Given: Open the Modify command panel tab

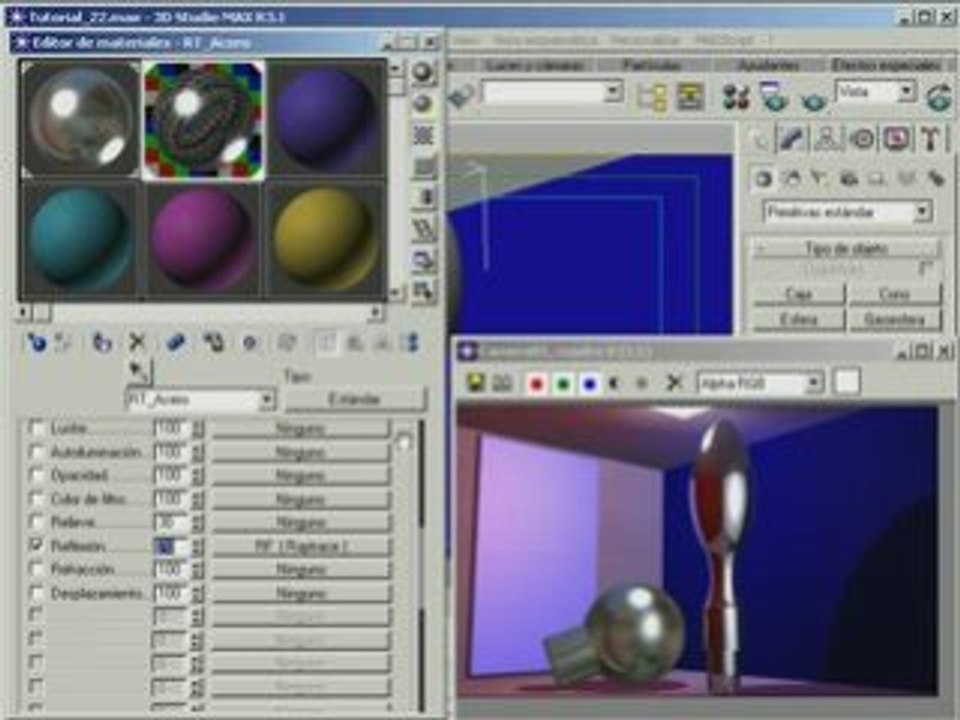Looking at the screenshot, I should 792,139.
